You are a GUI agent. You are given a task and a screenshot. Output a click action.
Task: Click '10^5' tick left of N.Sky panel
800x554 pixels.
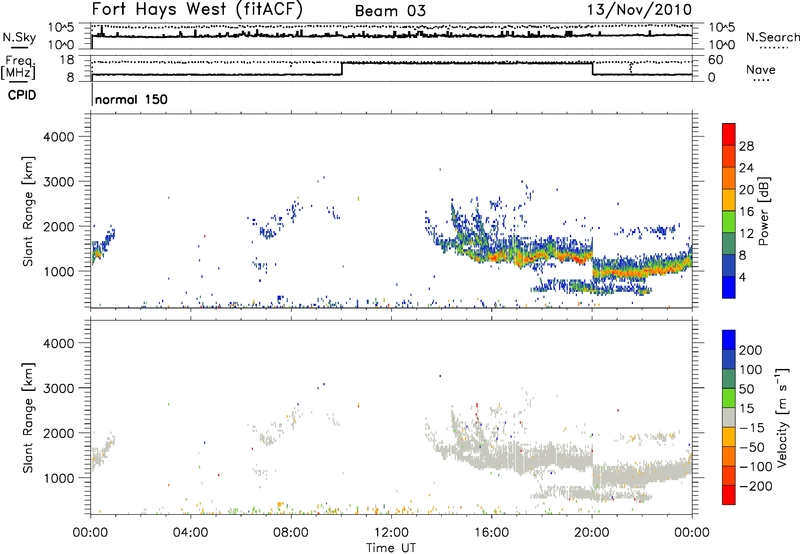pyautogui.click(x=61, y=28)
